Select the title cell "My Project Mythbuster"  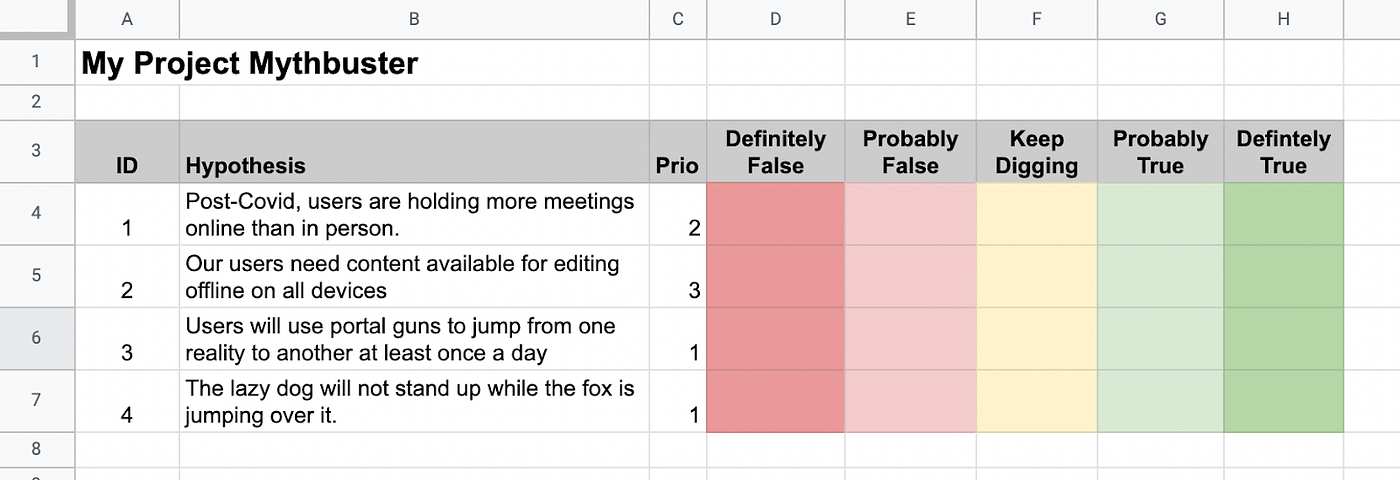coord(250,64)
